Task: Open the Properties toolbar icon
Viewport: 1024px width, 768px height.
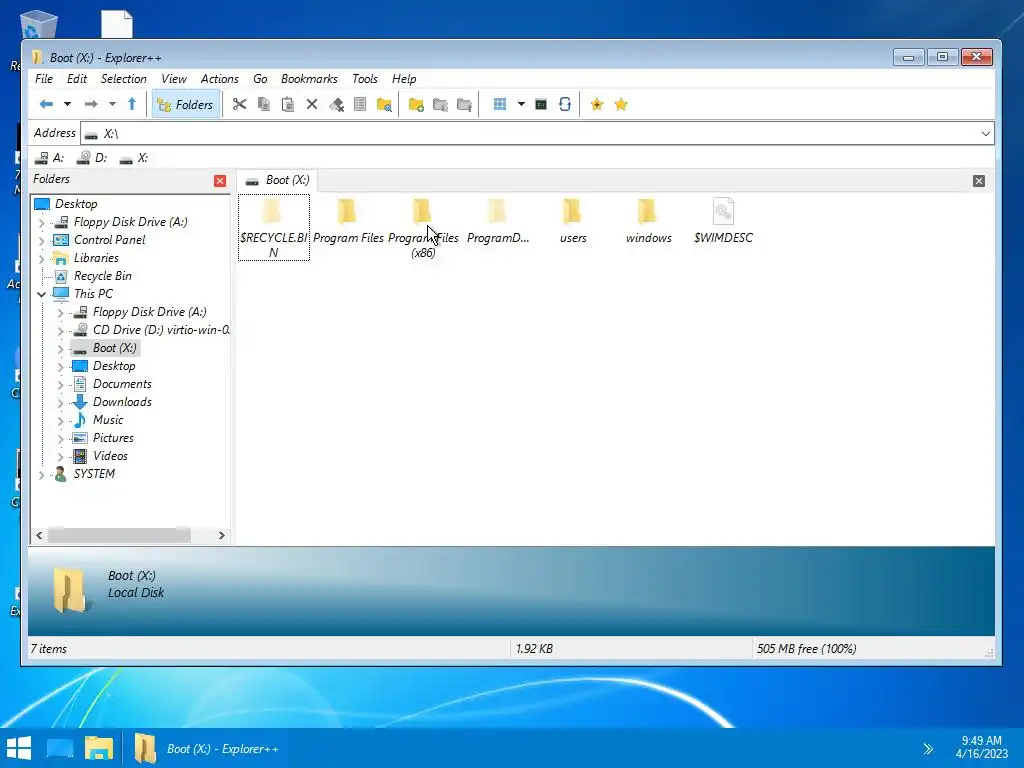Action: click(360, 104)
